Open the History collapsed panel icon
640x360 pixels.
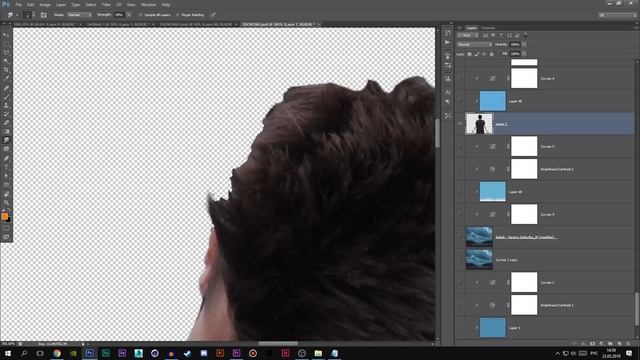(x=448, y=33)
